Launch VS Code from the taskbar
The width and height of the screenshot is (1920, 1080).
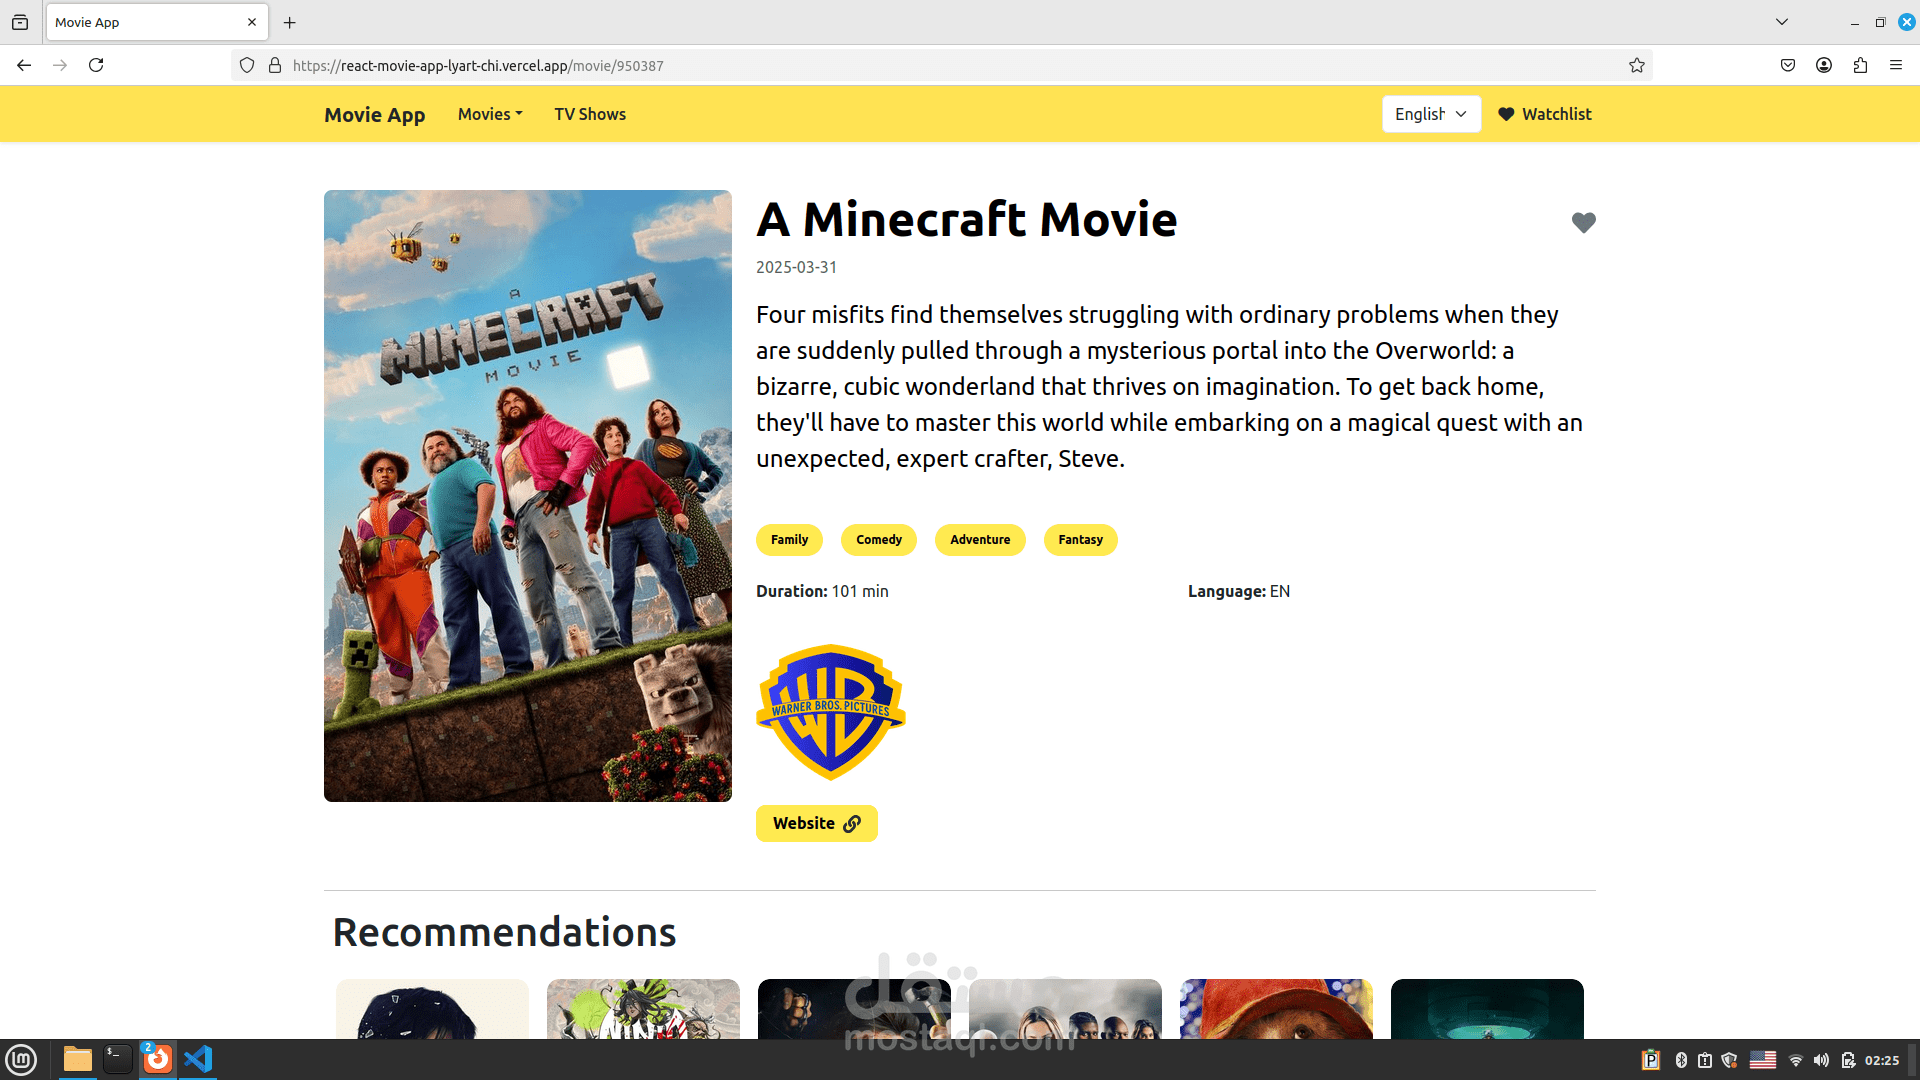198,1059
